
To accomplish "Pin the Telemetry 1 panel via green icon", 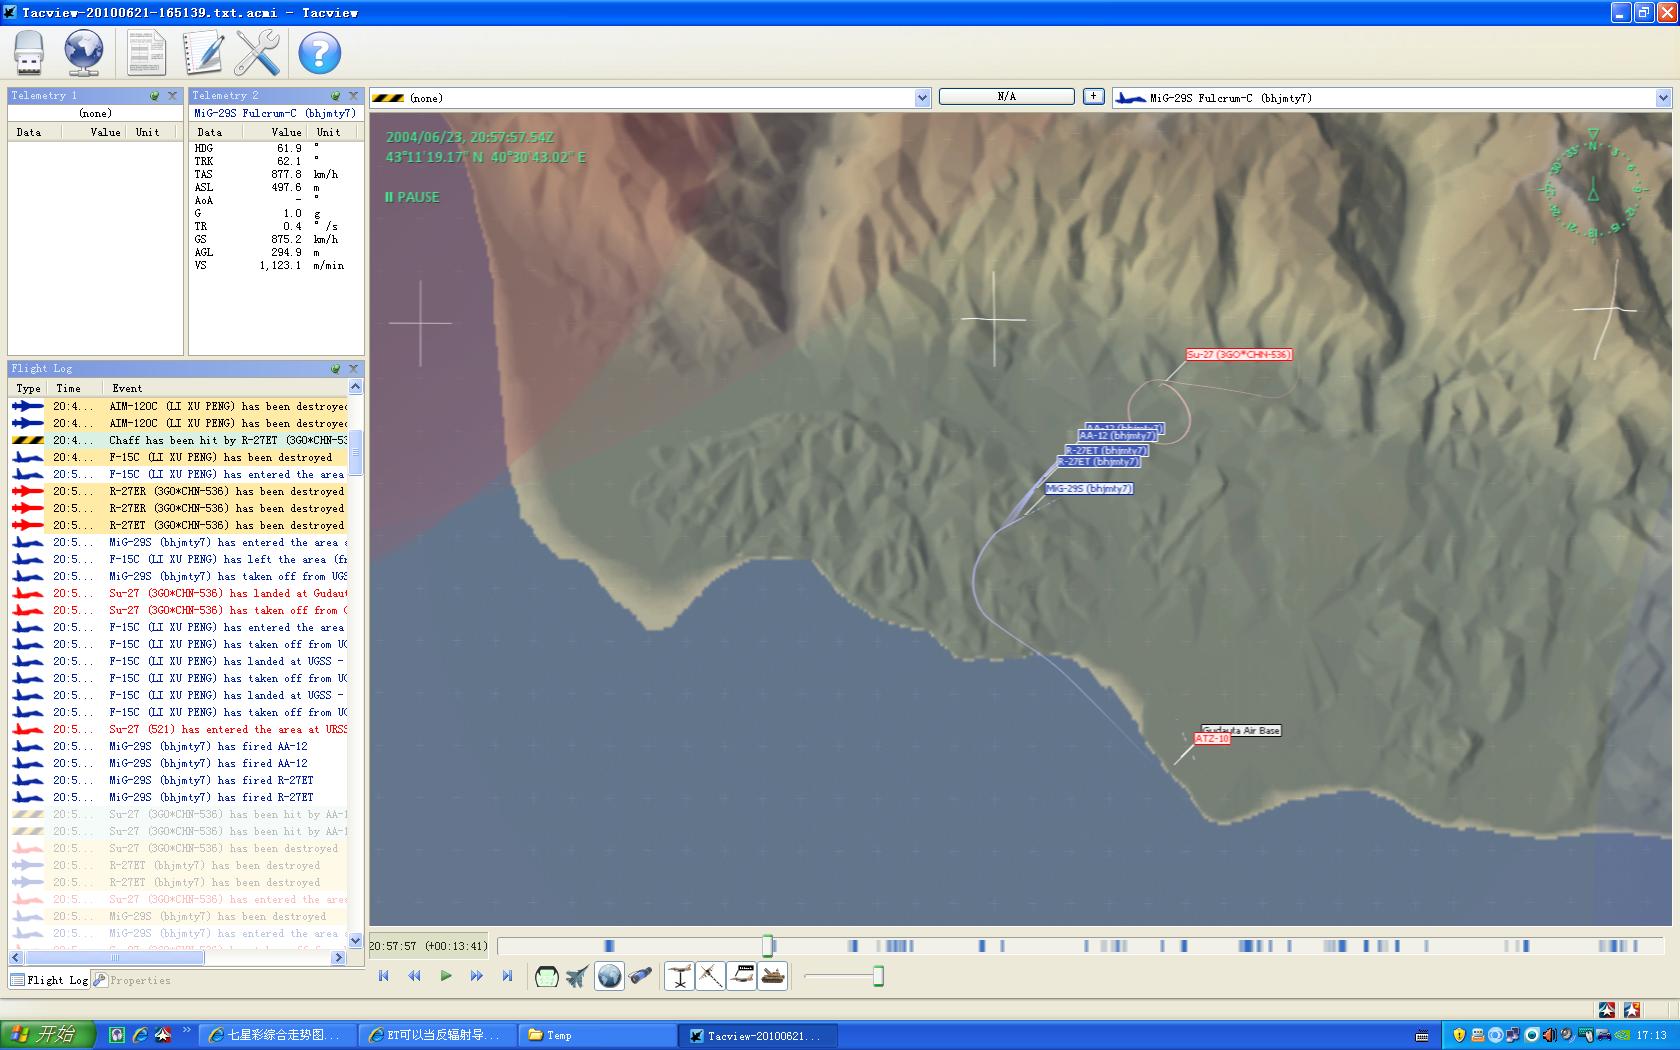I will 155,96.
